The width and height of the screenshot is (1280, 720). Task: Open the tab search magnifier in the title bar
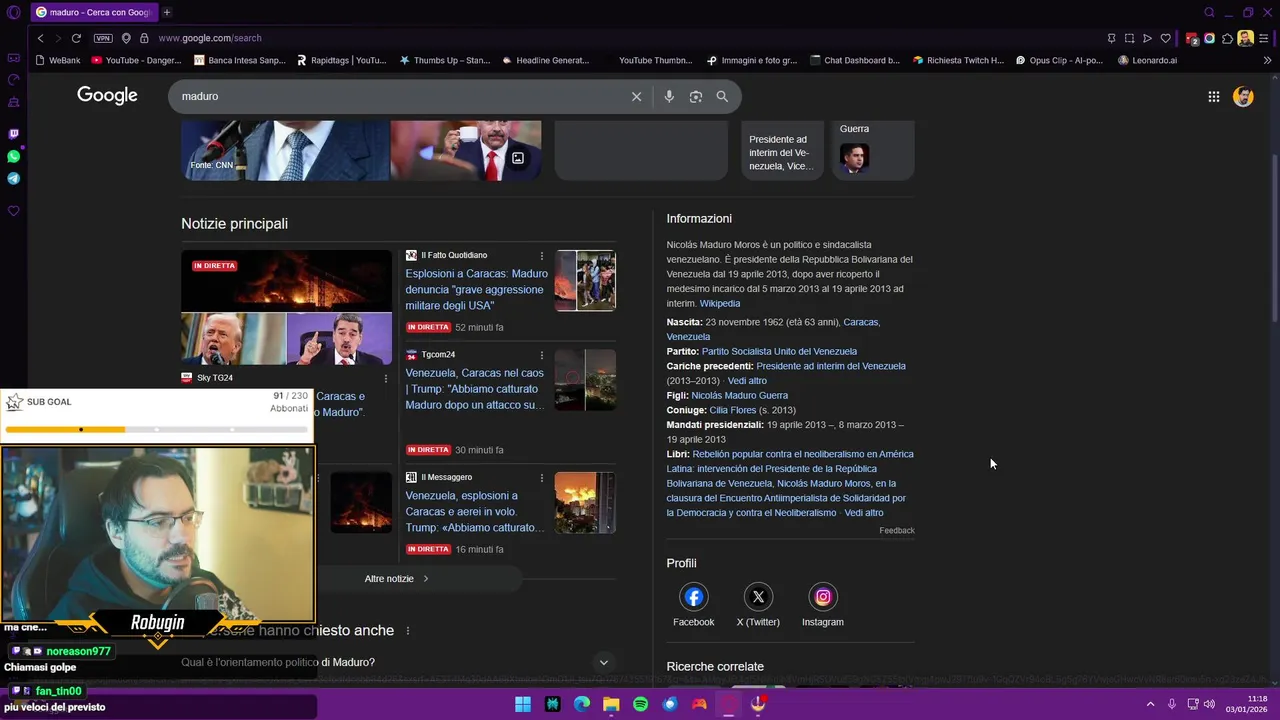coord(1209,12)
